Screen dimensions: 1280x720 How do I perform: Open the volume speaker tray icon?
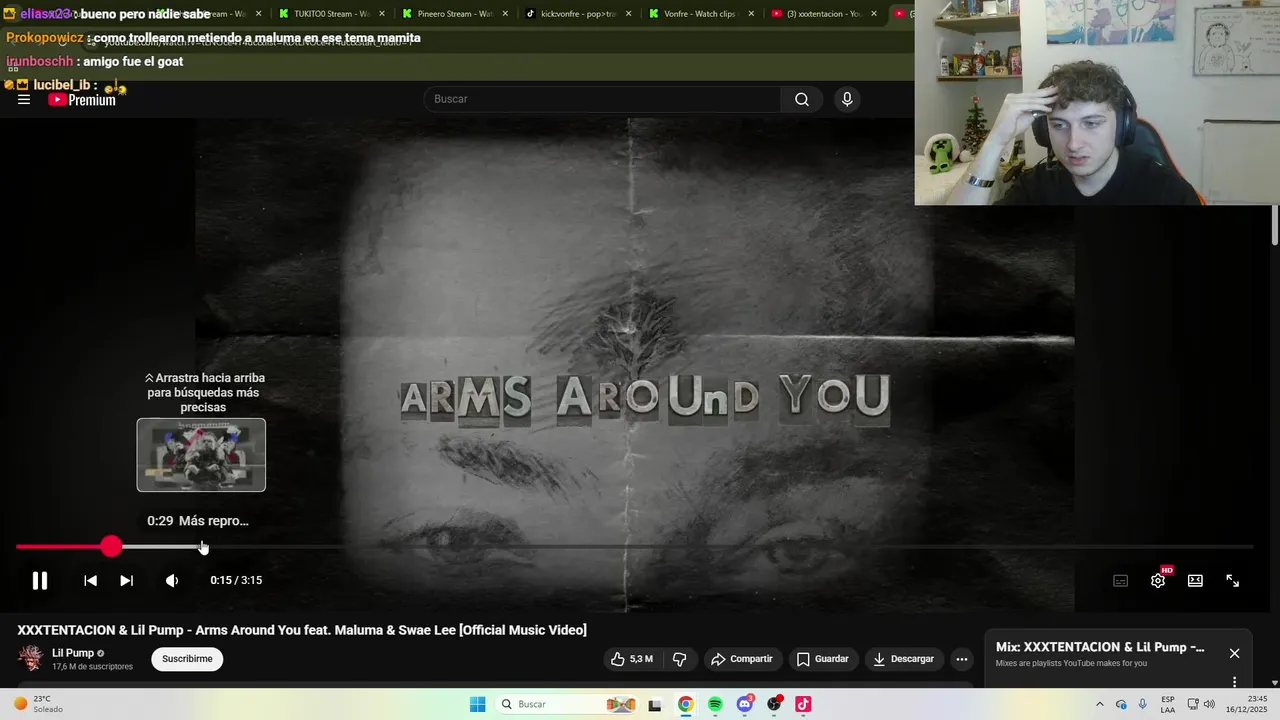pos(1209,704)
